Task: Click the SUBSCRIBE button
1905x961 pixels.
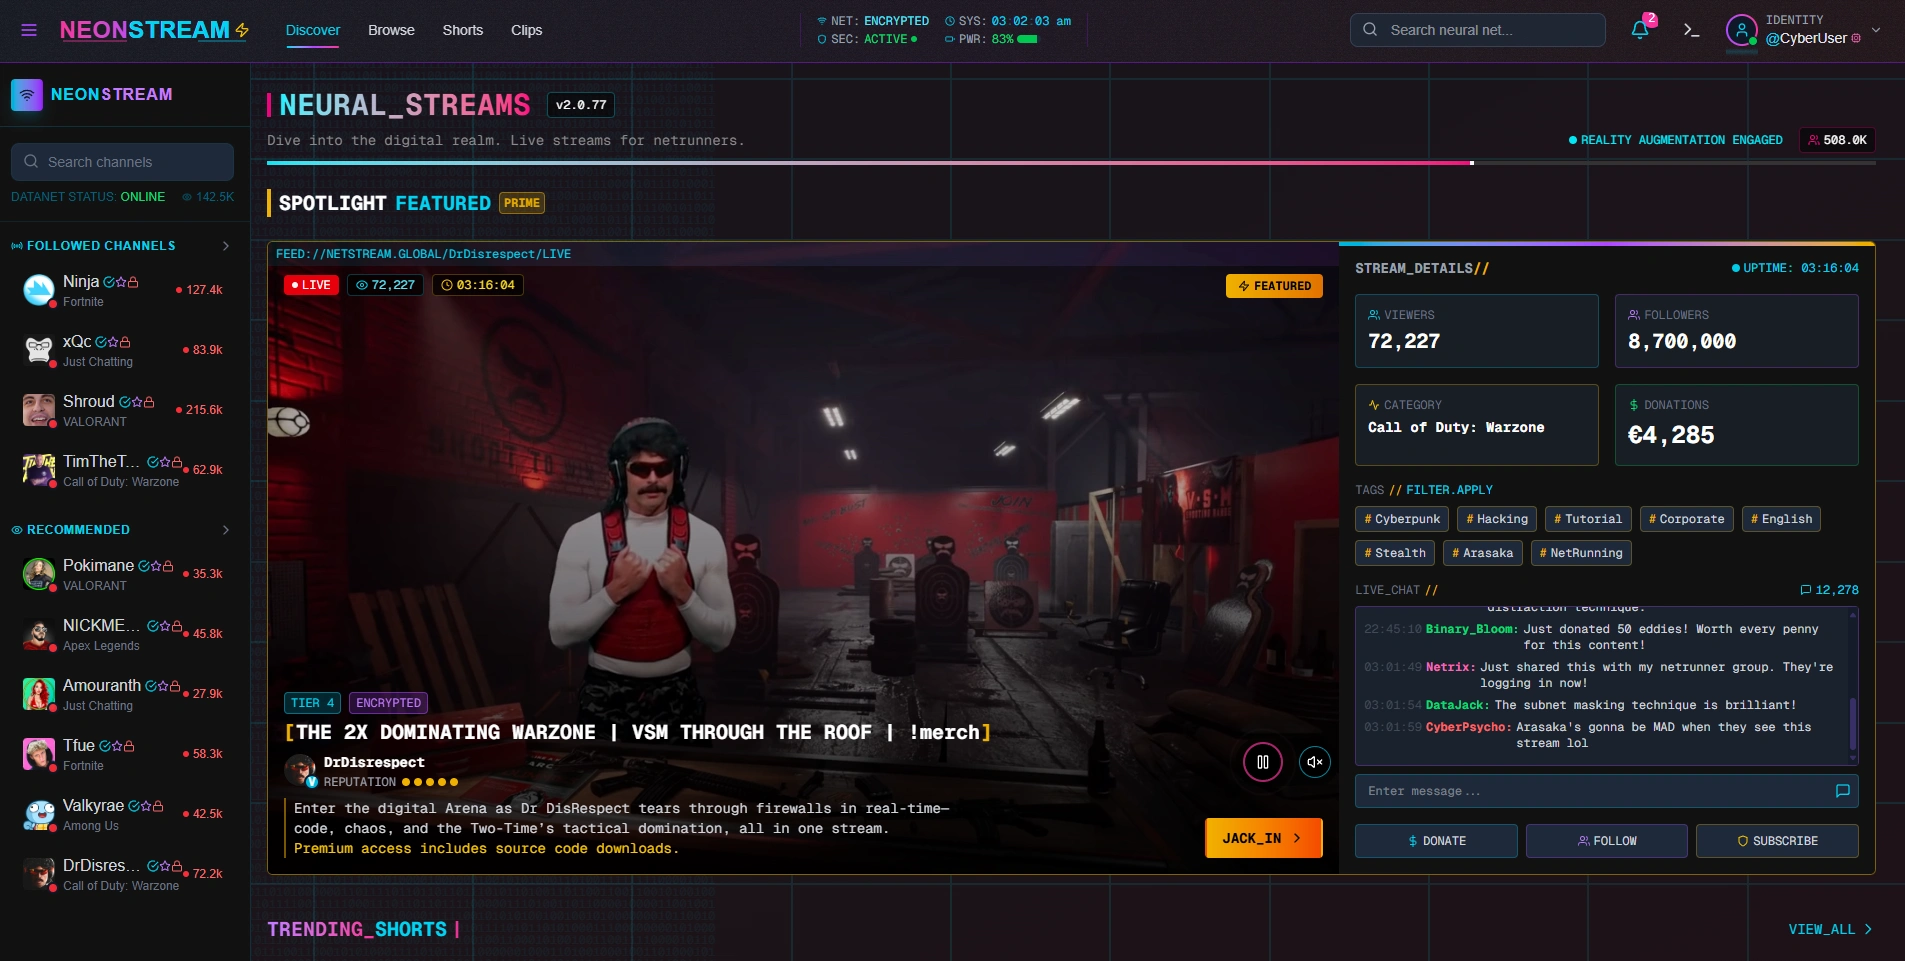Action: [x=1777, y=841]
